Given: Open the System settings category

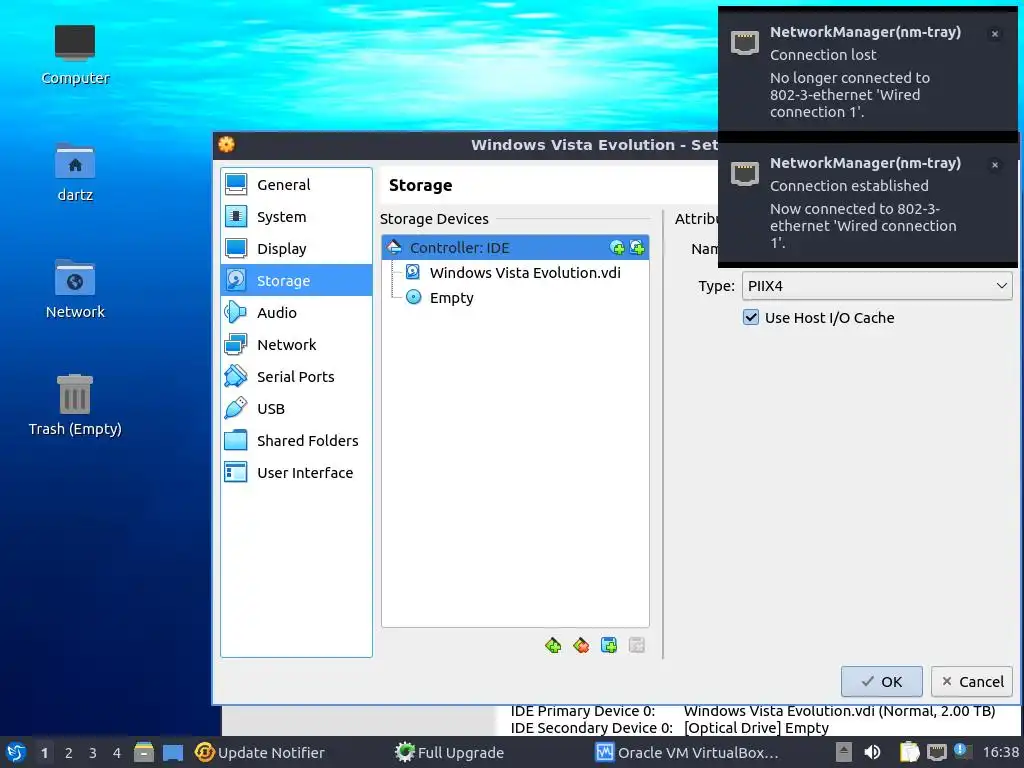Looking at the screenshot, I should pos(296,217).
